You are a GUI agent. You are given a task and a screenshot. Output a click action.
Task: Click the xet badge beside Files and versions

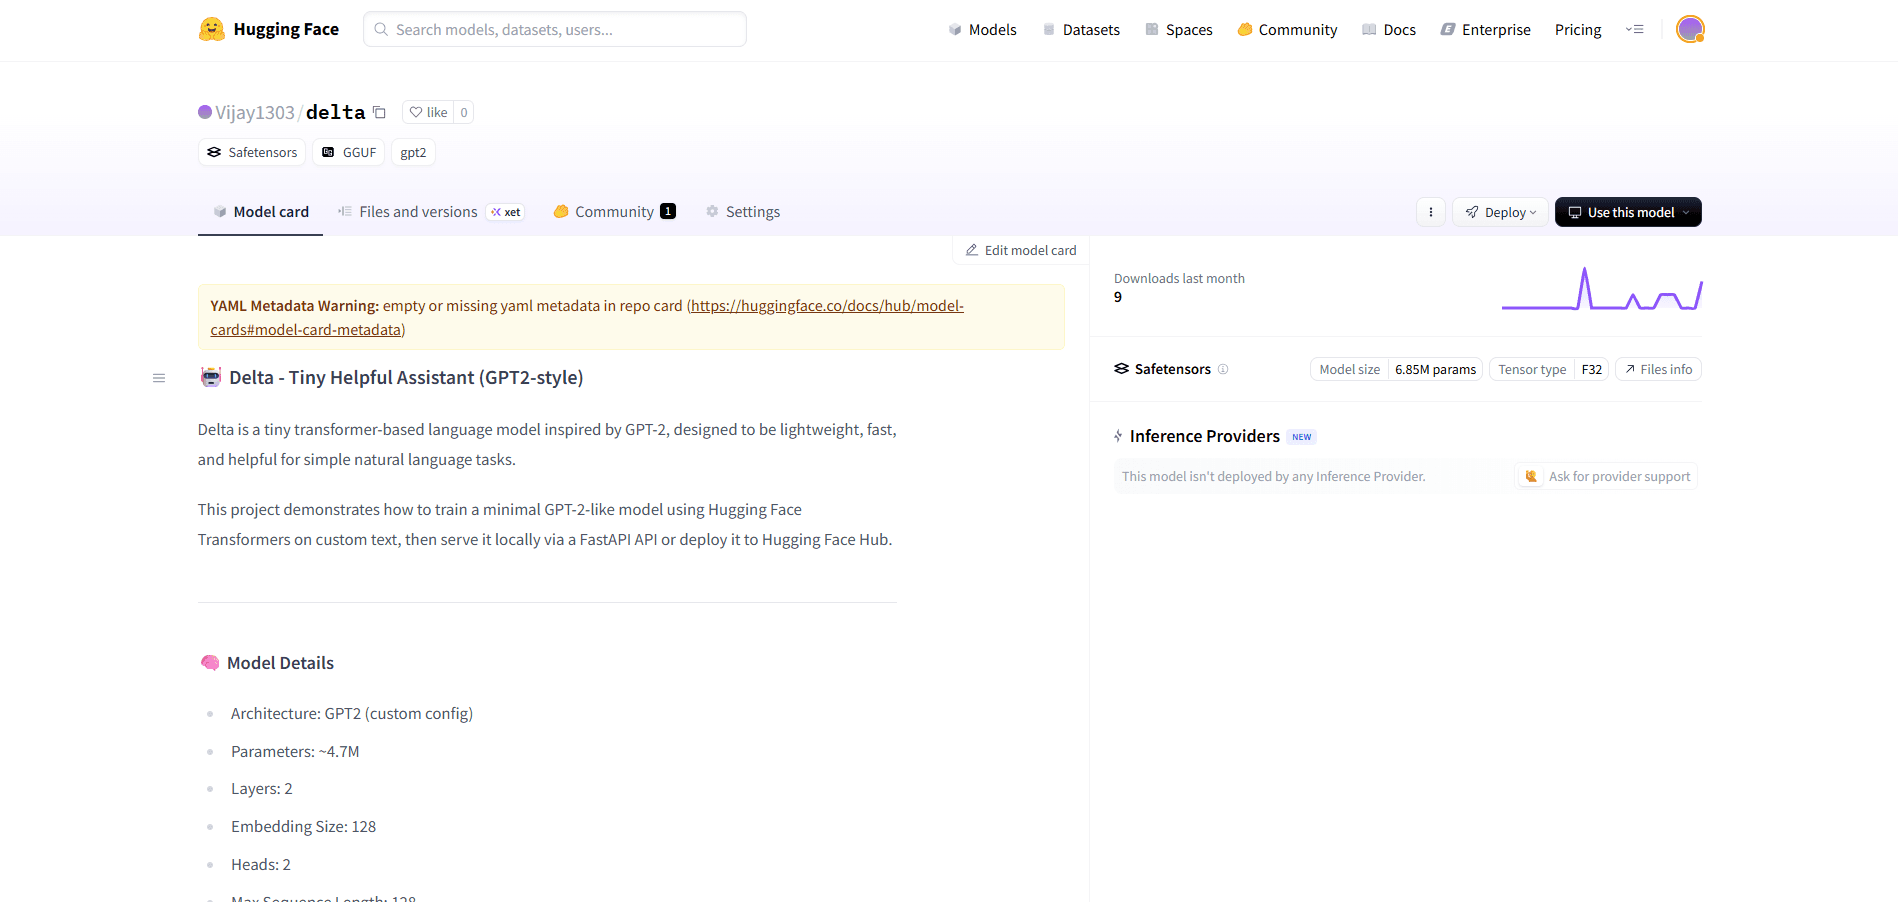click(x=506, y=212)
